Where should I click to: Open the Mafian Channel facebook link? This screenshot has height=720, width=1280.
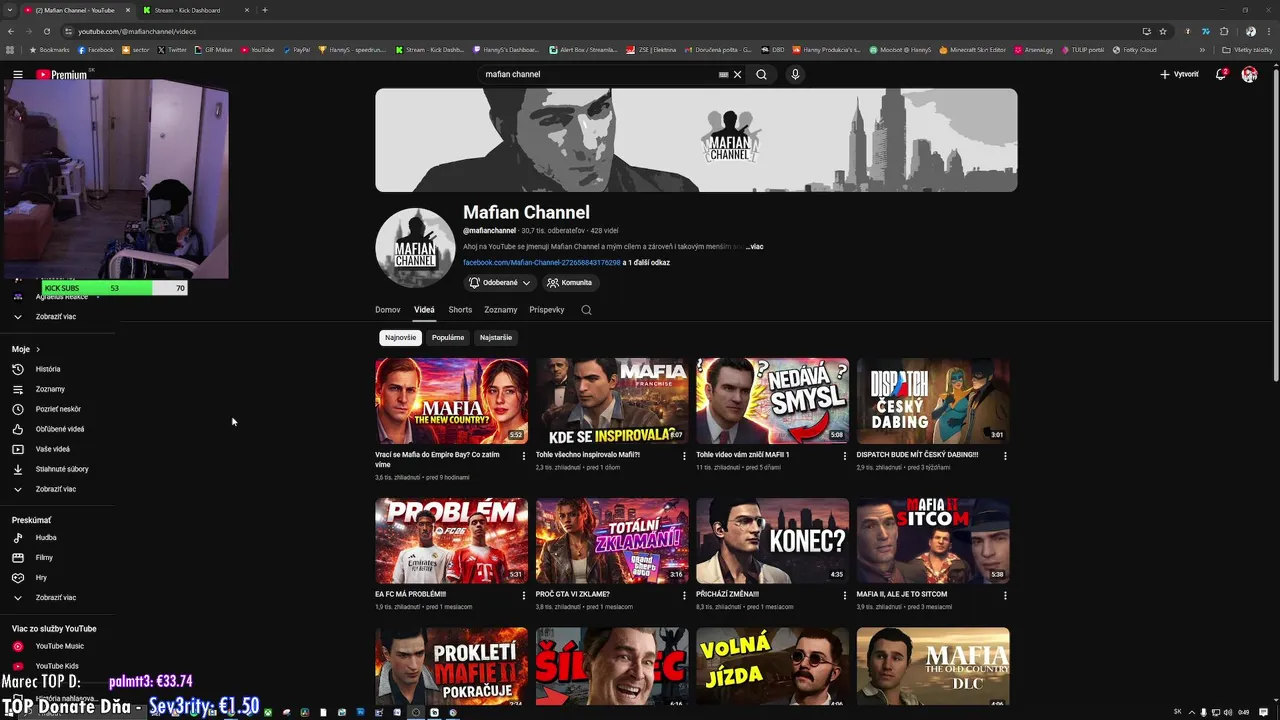(x=541, y=263)
